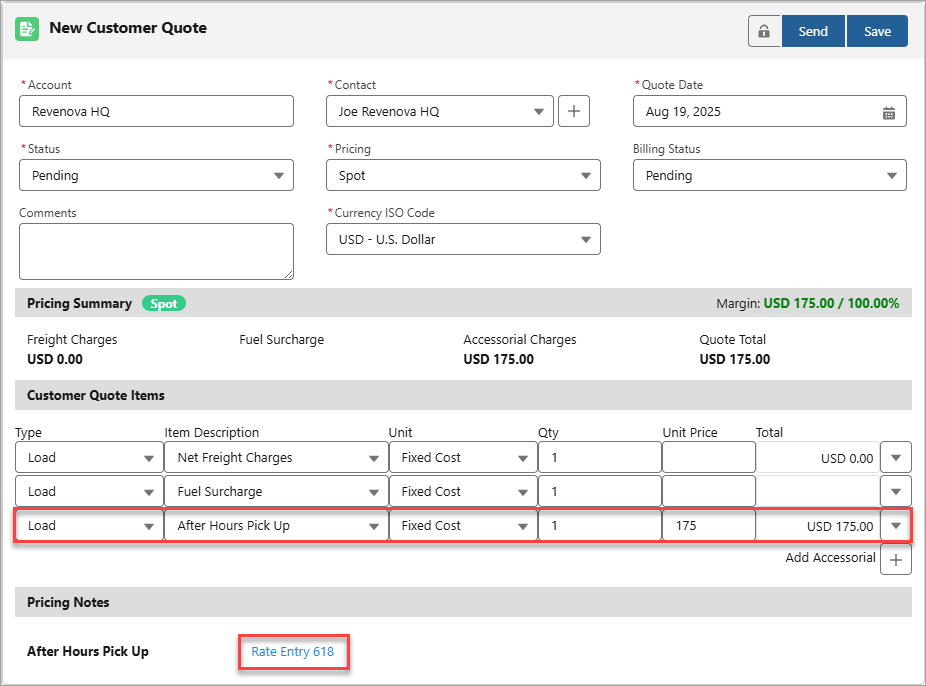
Task: Open the Contact dropdown
Action: 439,111
